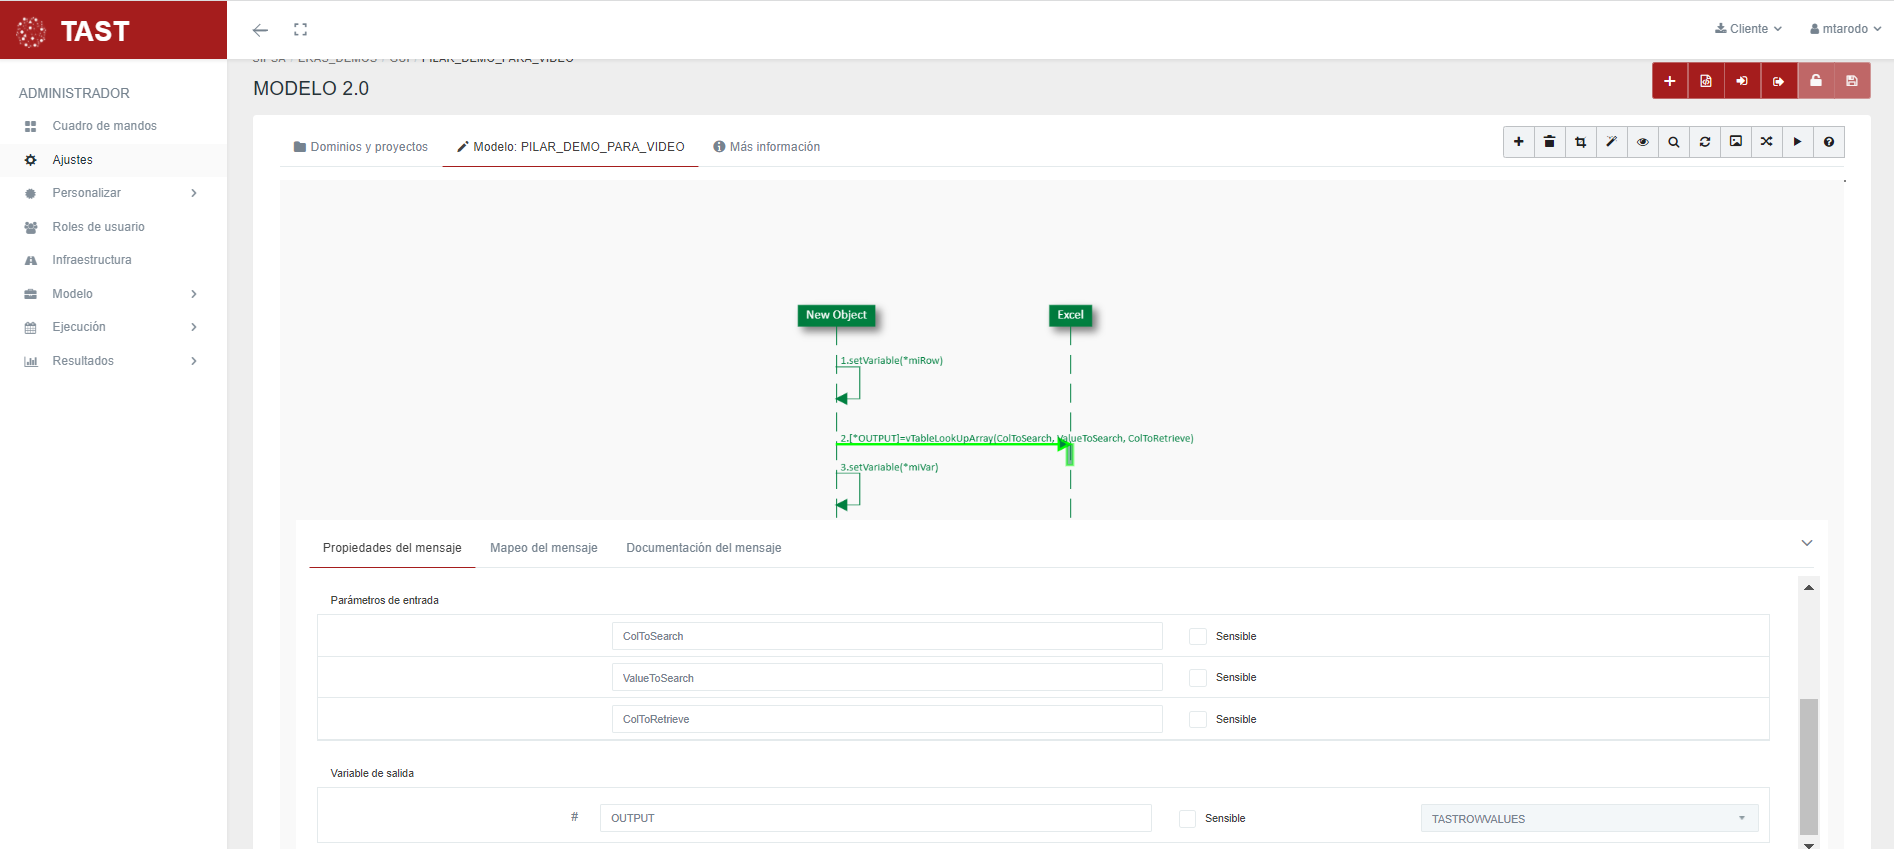Click the red code file icon
Viewport: 1894px width, 849px height.
tap(1706, 81)
